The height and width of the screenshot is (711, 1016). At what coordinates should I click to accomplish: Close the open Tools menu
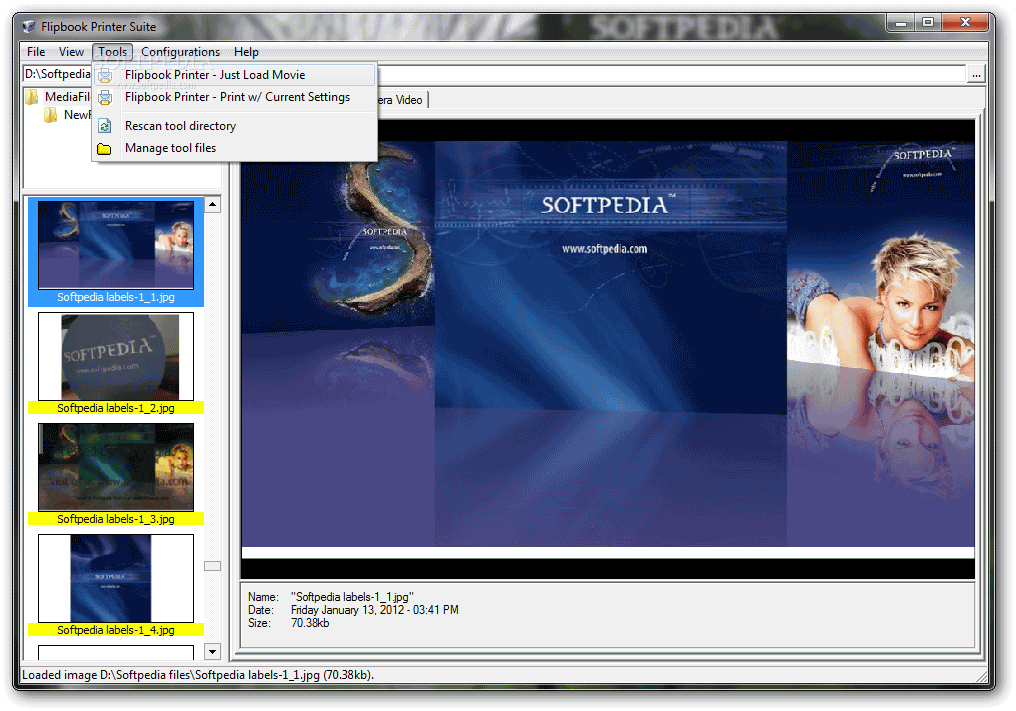[113, 52]
